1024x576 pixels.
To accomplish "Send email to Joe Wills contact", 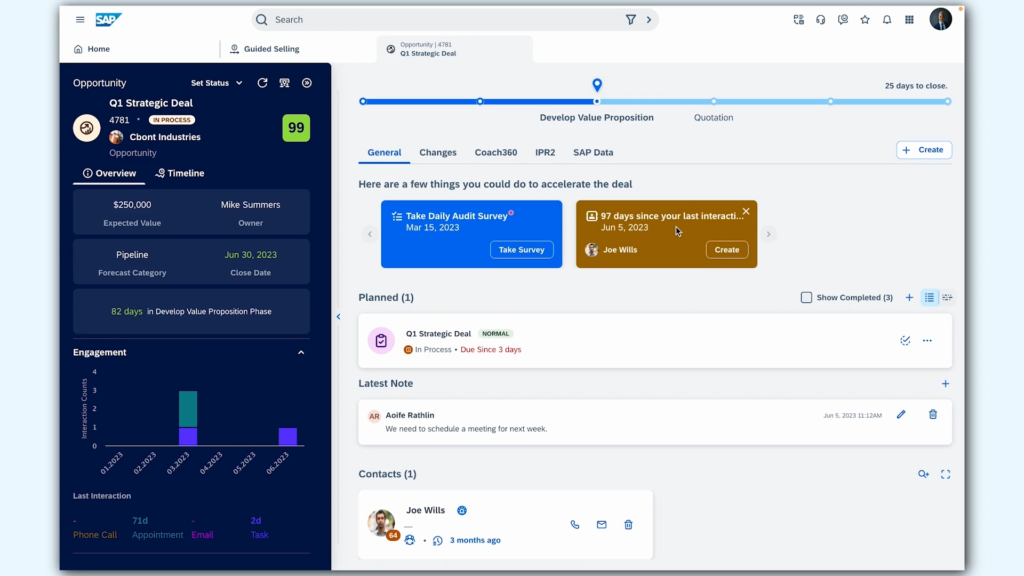I will 601,524.
